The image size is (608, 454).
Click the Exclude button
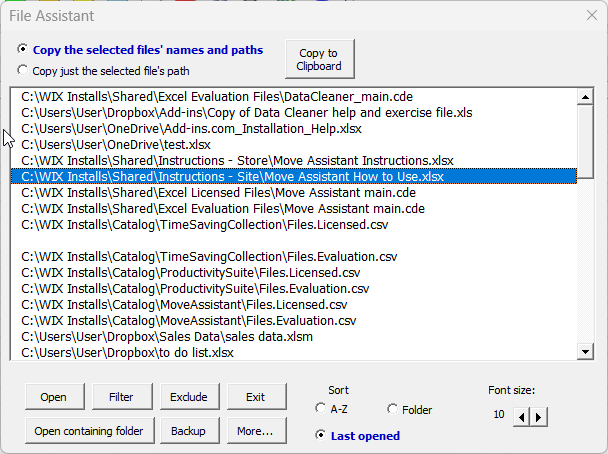190,397
